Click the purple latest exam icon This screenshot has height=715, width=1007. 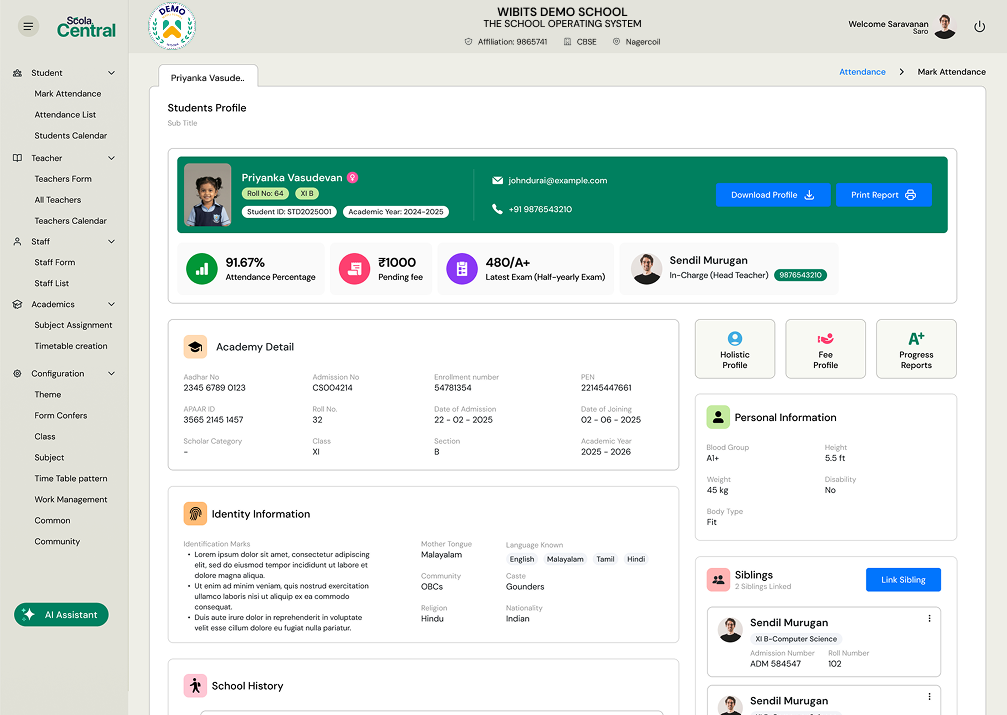(x=462, y=269)
